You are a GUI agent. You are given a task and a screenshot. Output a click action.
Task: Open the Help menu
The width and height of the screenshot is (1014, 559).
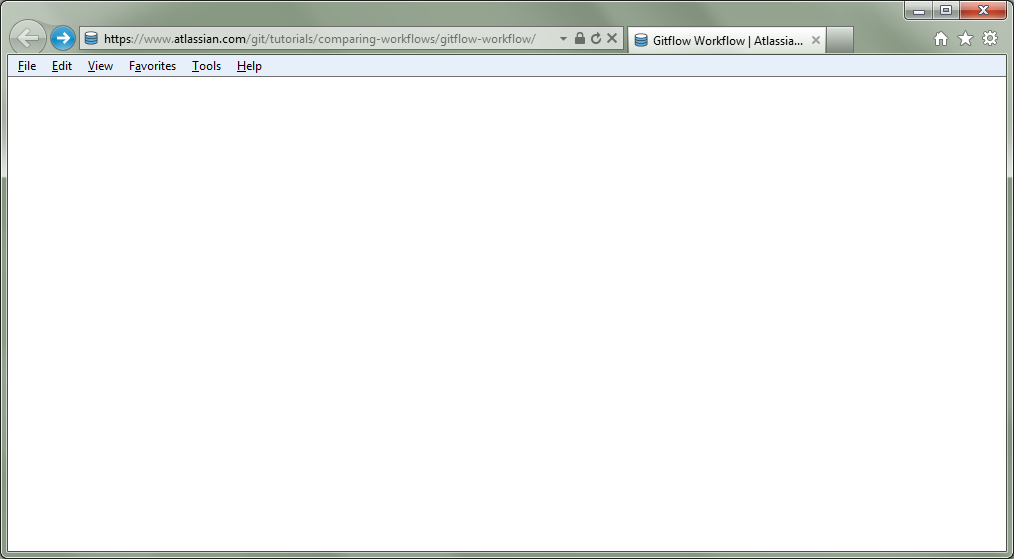pyautogui.click(x=249, y=66)
